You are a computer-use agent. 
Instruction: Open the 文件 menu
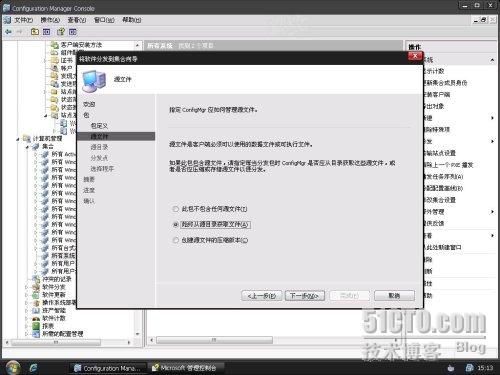[x=23, y=20]
